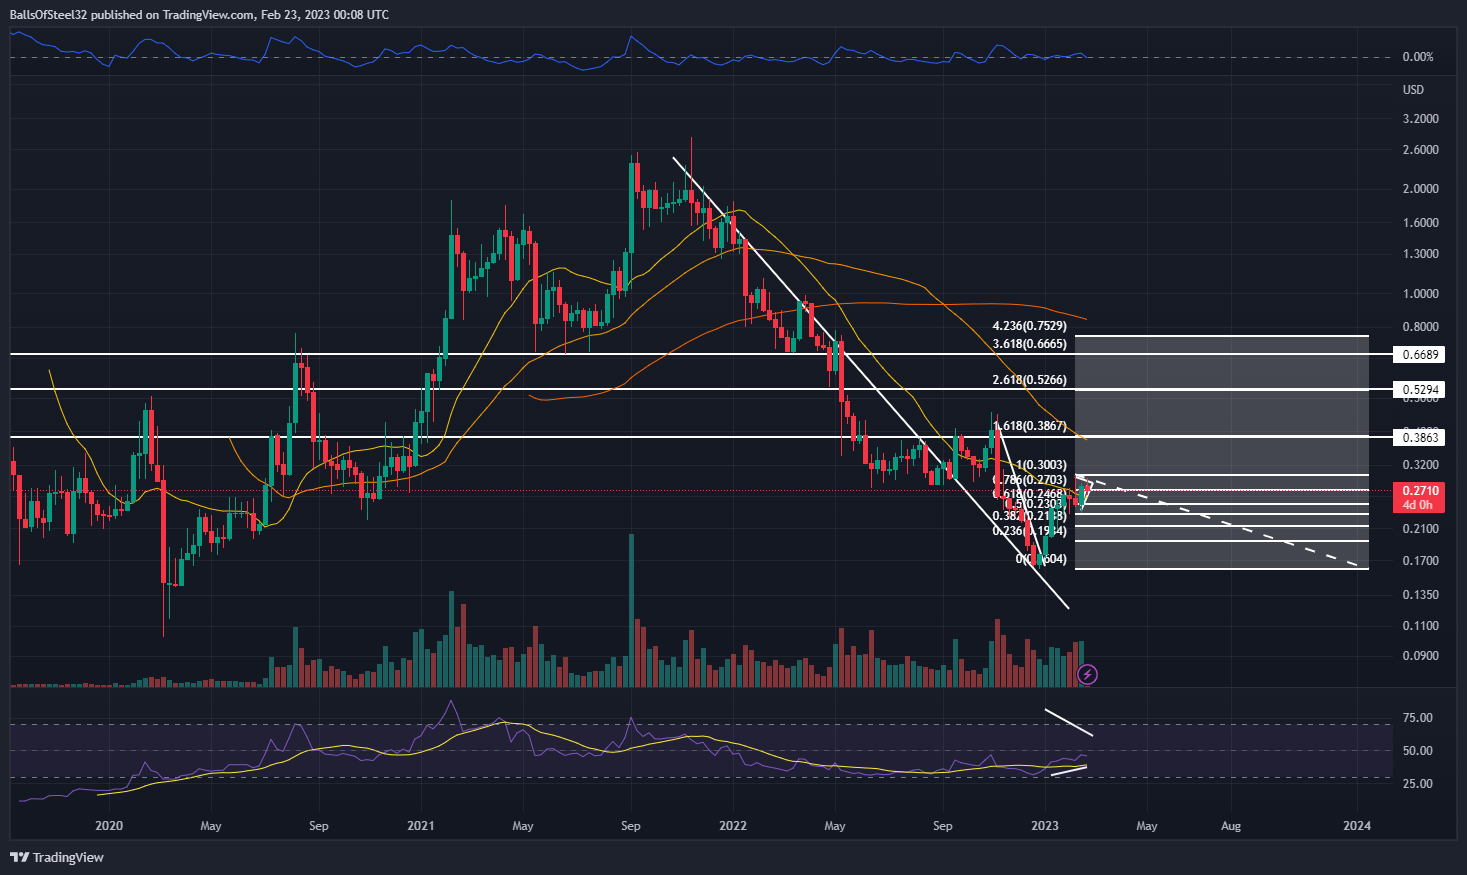Click the 0.8000 price axis label
Image resolution: width=1467 pixels, height=875 pixels.
(x=1421, y=327)
